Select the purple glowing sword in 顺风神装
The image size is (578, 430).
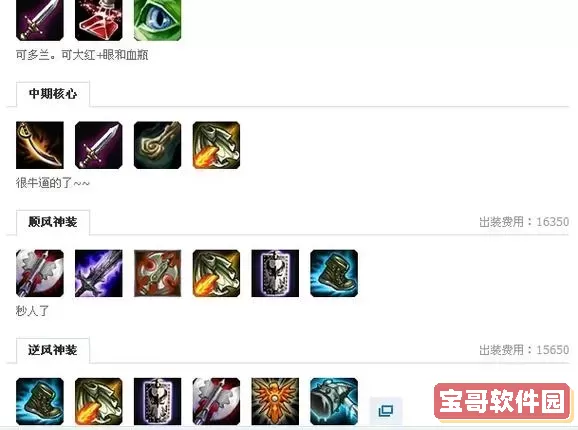(x=98, y=273)
